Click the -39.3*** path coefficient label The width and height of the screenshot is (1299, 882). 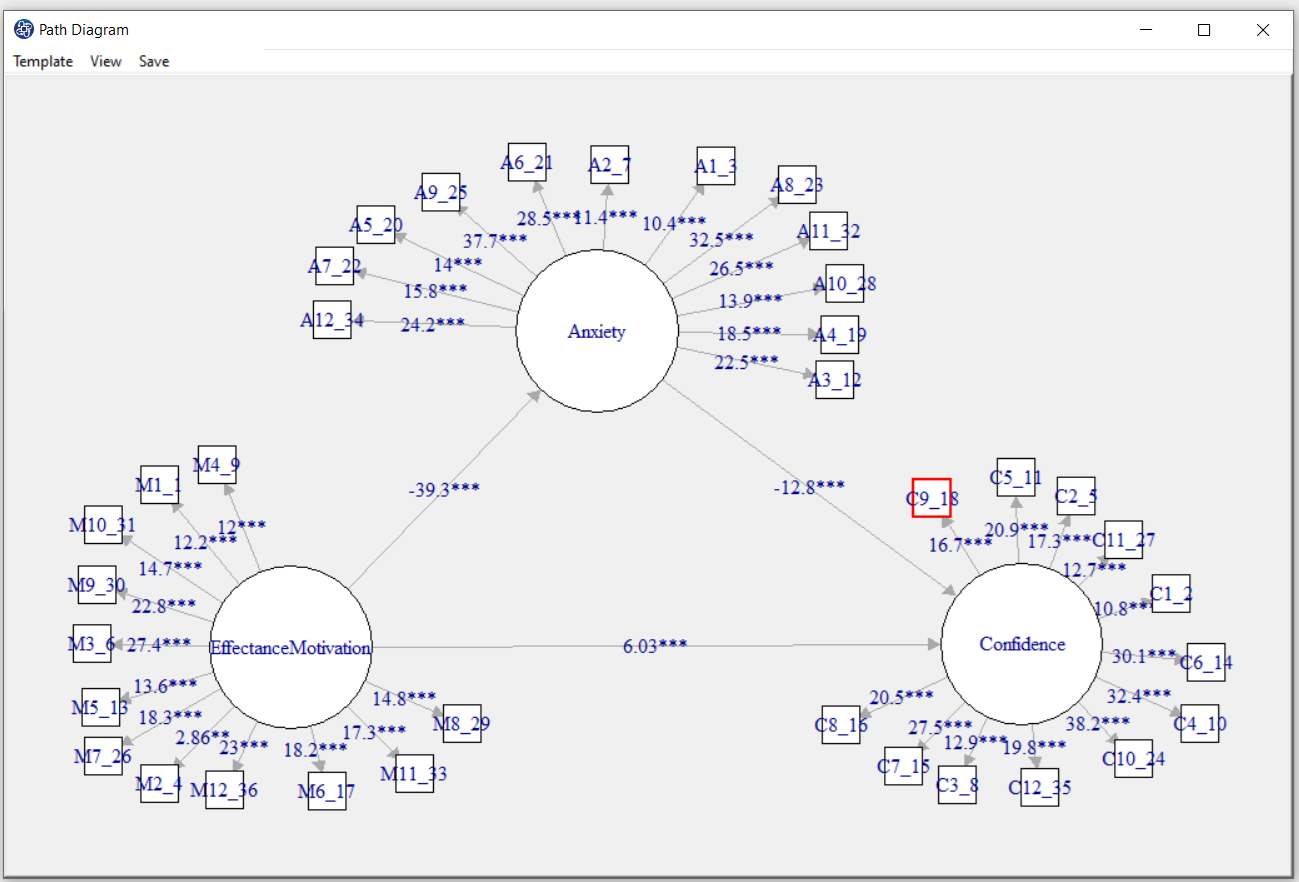point(444,489)
